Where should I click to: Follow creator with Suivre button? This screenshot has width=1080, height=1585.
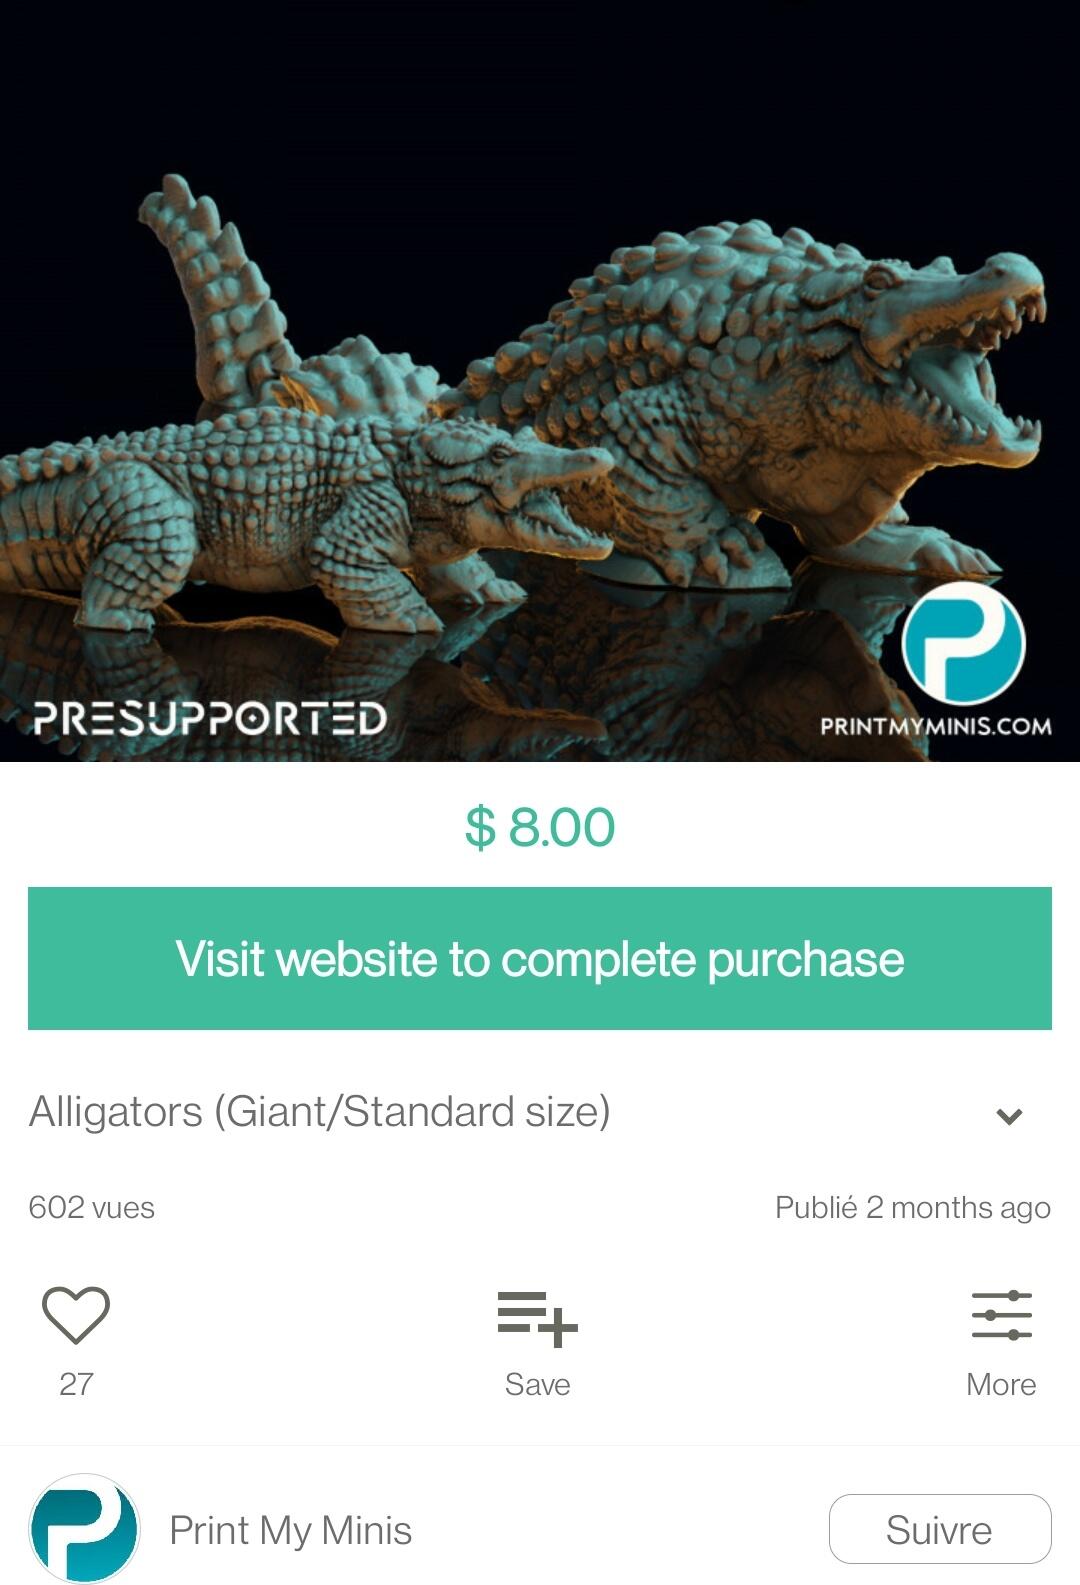coord(940,1529)
